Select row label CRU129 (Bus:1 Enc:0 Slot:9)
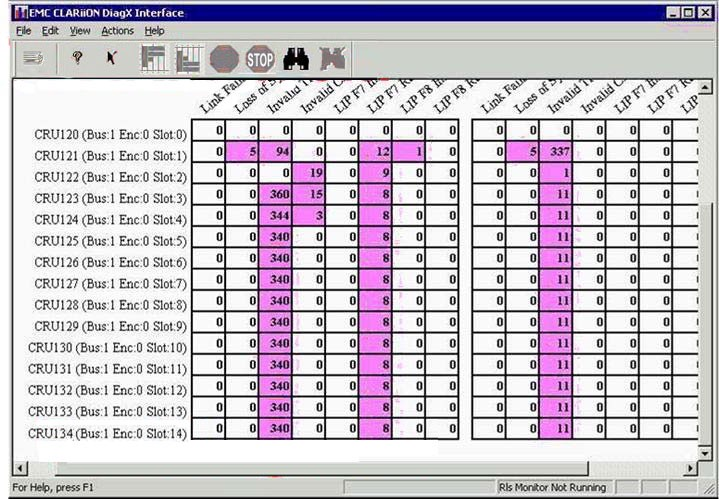Screen dimensions: 719x499 (111, 327)
